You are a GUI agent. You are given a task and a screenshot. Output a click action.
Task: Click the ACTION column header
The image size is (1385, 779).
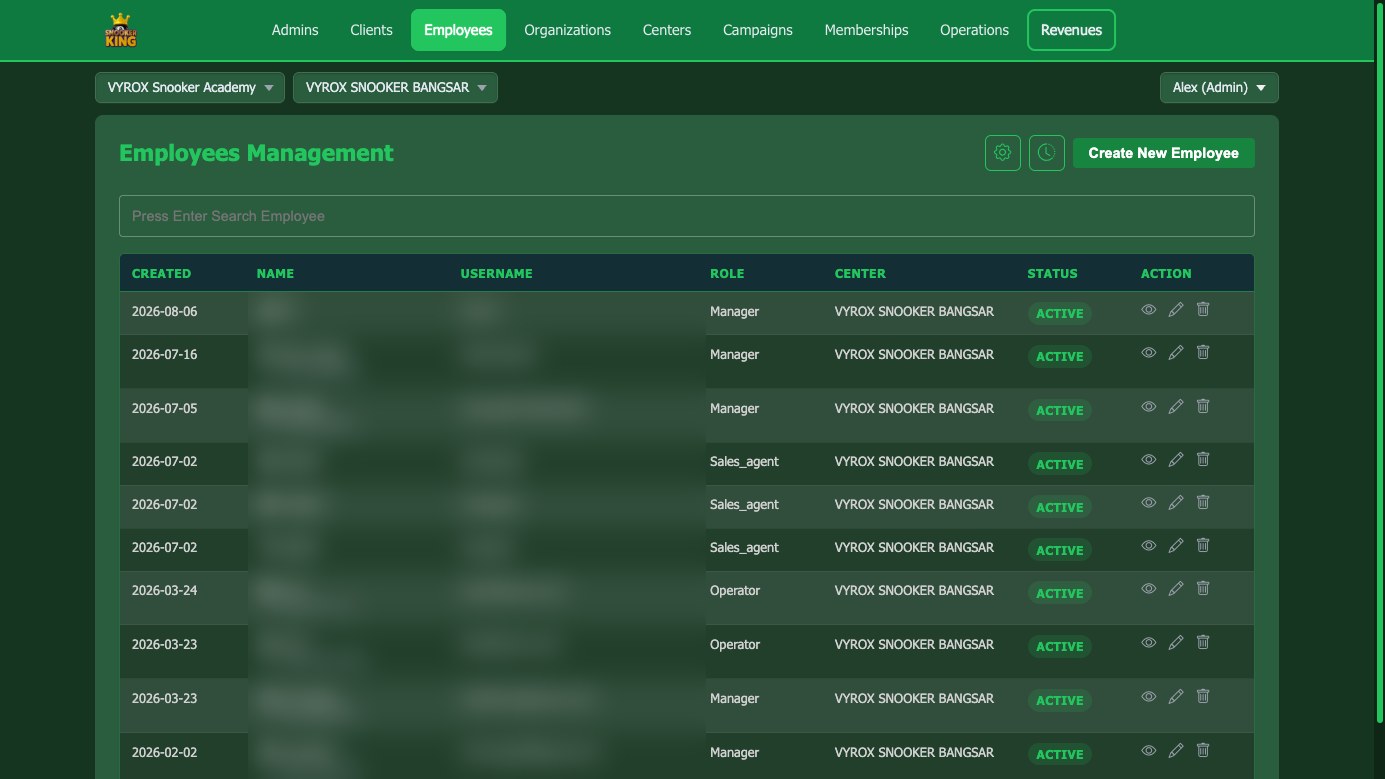click(1166, 273)
